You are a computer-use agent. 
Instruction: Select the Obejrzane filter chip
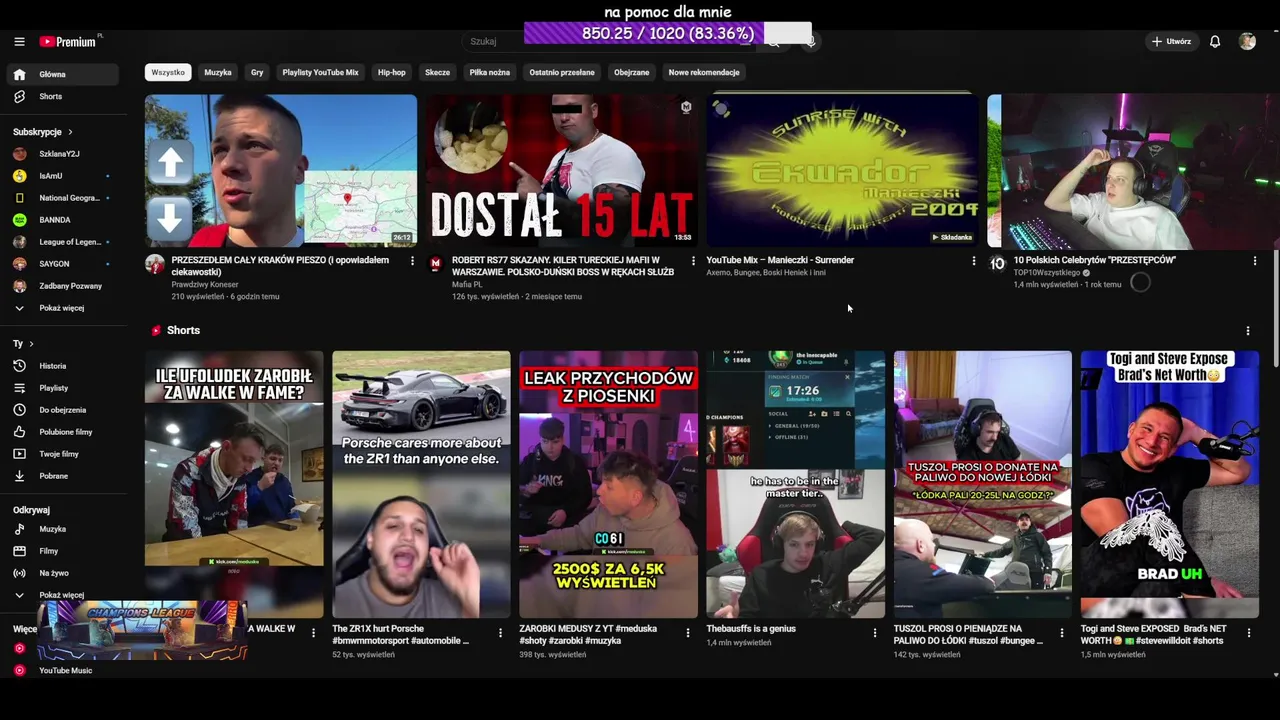click(x=631, y=72)
